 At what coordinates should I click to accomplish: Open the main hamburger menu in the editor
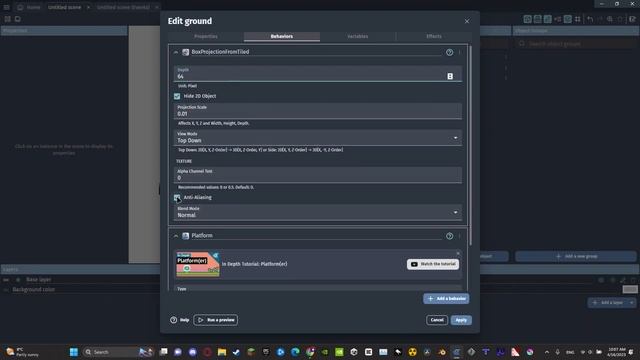(7, 7)
